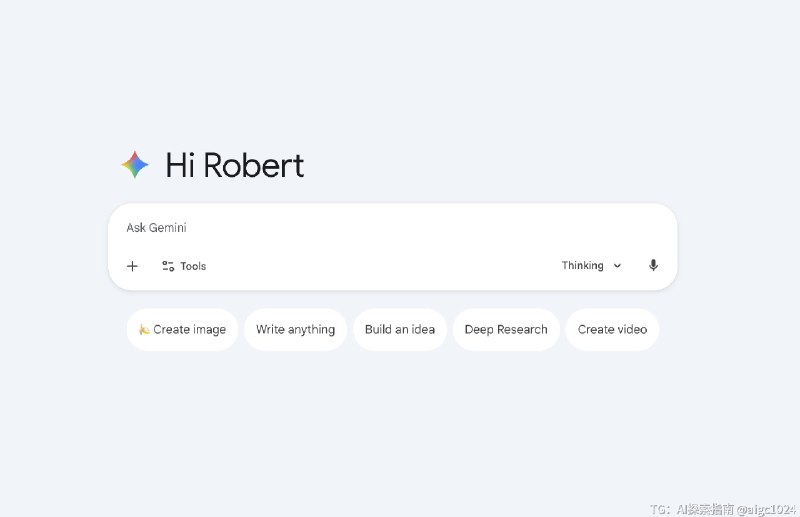The height and width of the screenshot is (517, 800).
Task: Start Deep Research from the suggestion chip
Action: pos(506,329)
